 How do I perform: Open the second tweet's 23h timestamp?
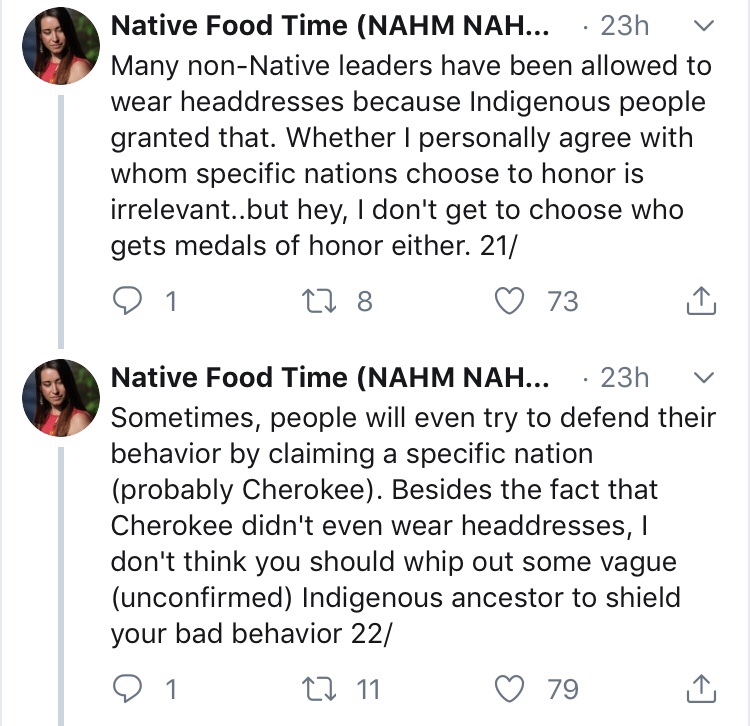click(x=624, y=377)
